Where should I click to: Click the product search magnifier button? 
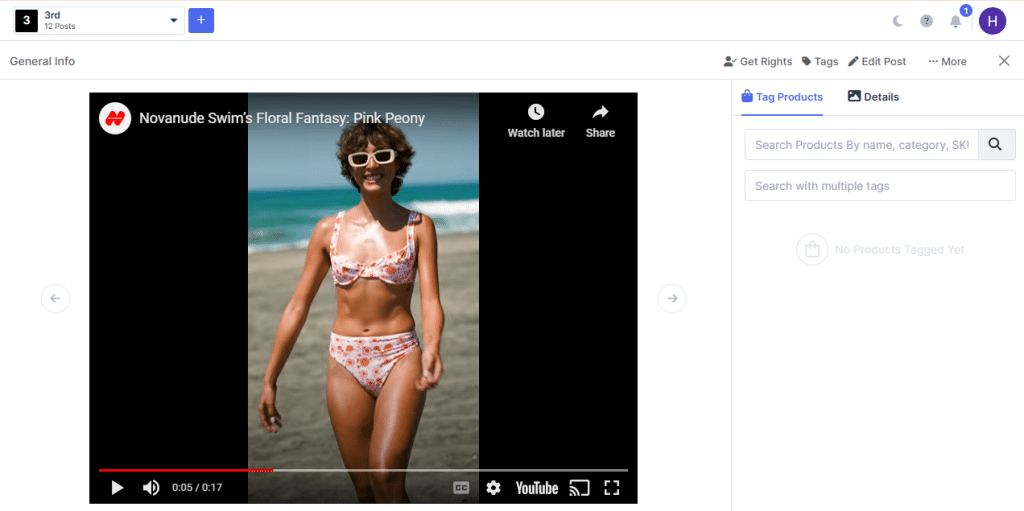(996, 145)
